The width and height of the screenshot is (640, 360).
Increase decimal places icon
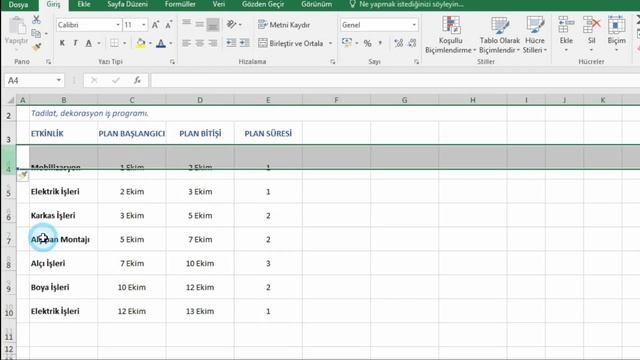pyautogui.click(x=398, y=43)
